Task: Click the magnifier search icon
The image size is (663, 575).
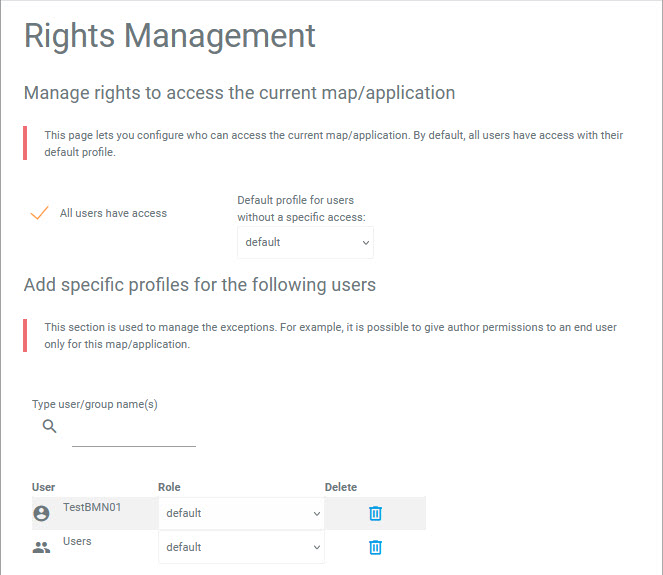Action: click(50, 427)
